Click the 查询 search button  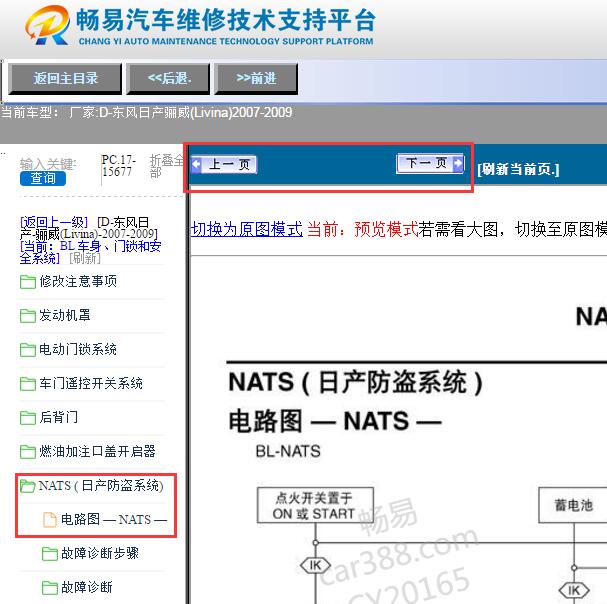click(43, 178)
